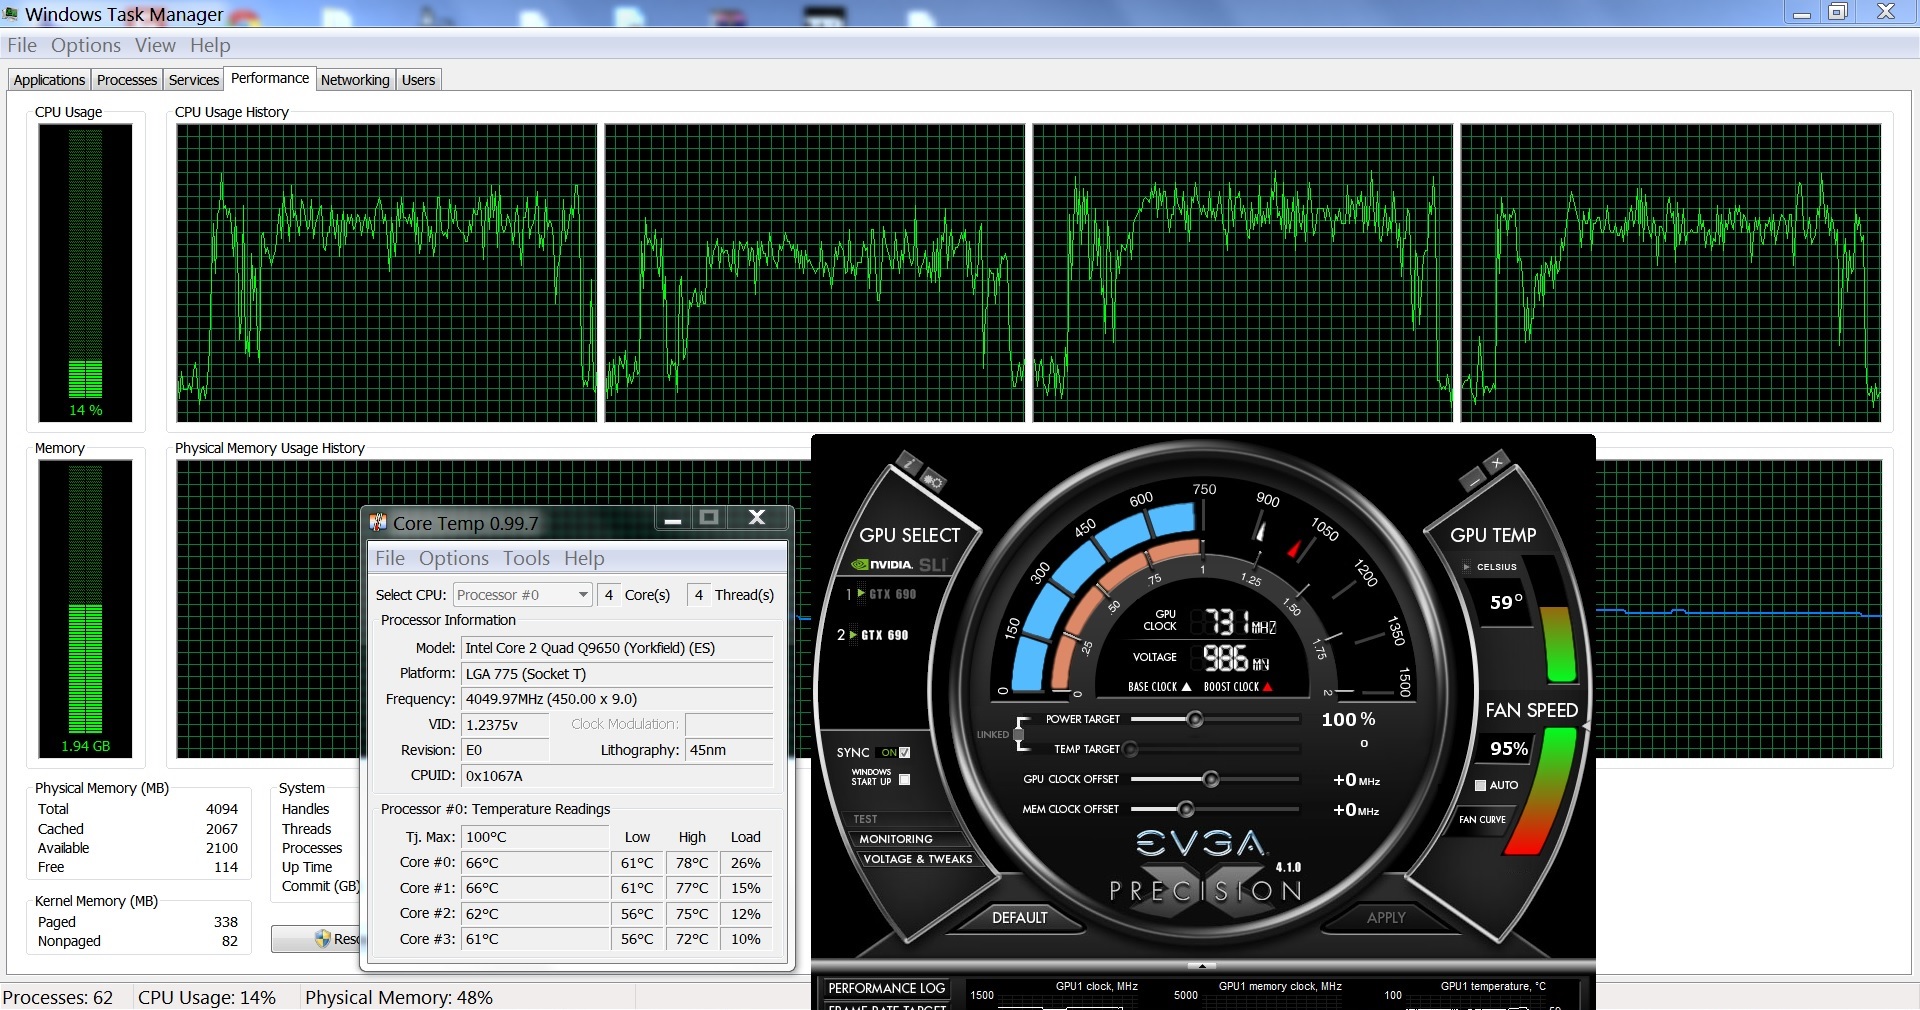1920x1010 pixels.
Task: Enable AUTO fan speed mode
Action: [x=1482, y=785]
